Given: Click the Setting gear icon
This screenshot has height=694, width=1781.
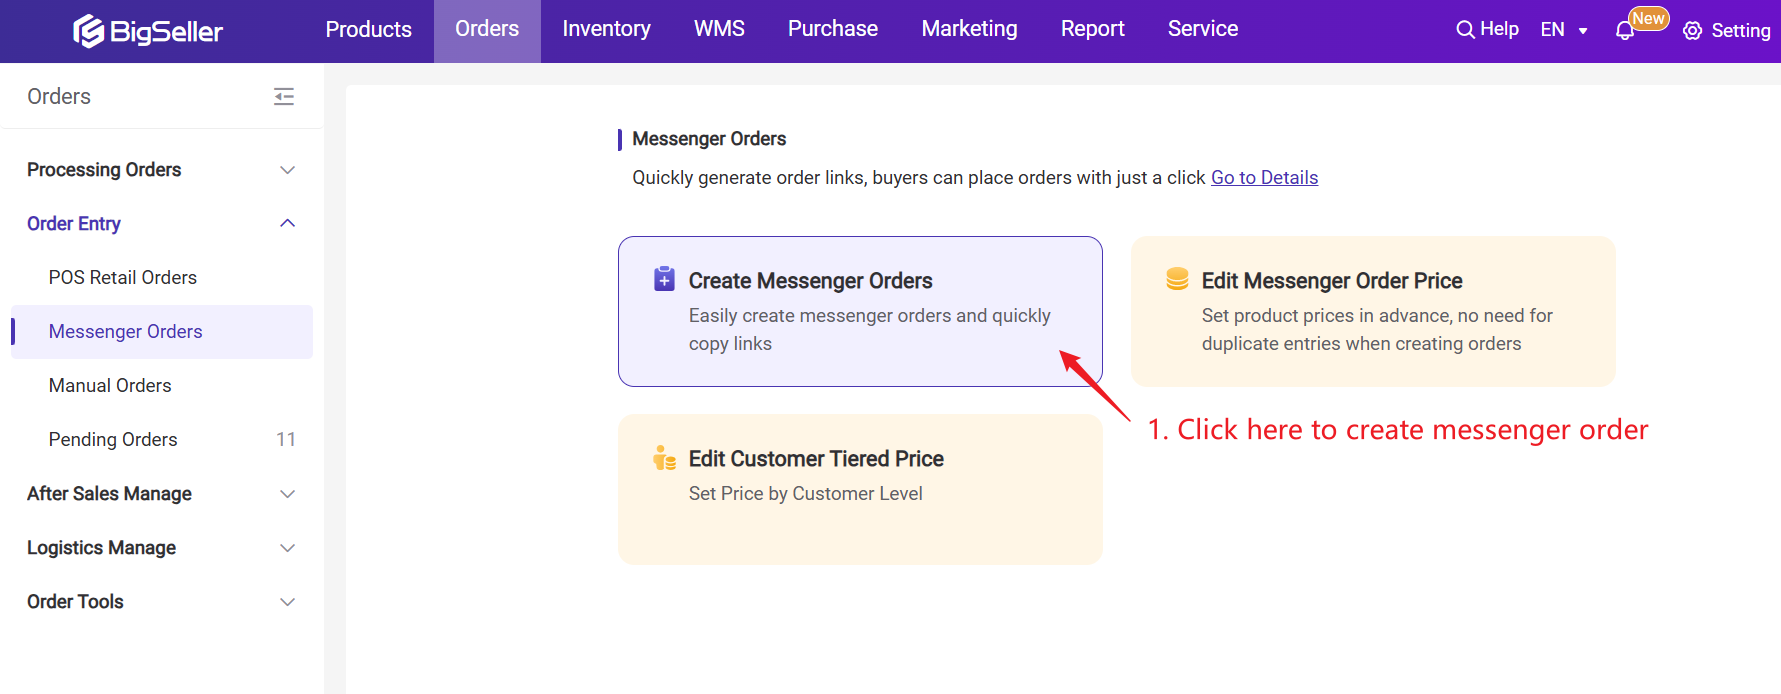Looking at the screenshot, I should click(x=1692, y=31).
